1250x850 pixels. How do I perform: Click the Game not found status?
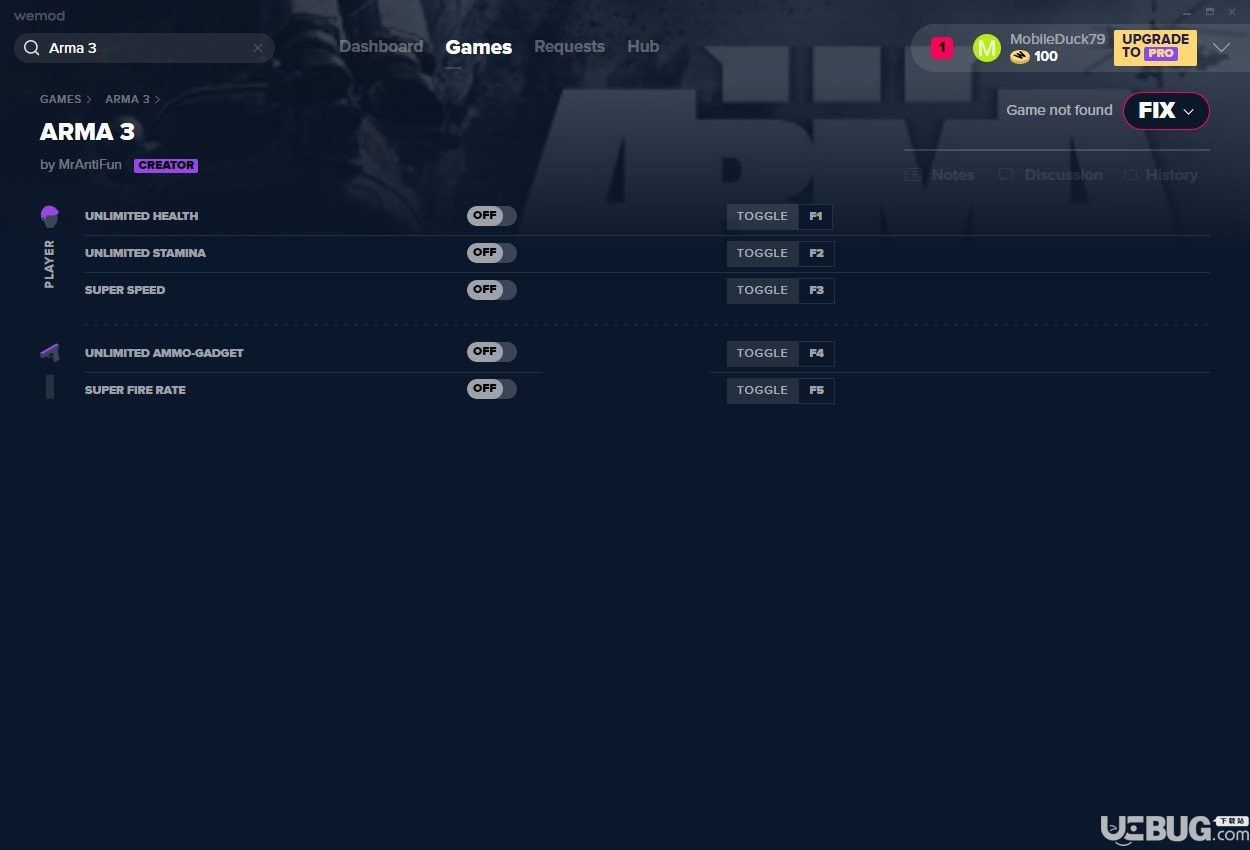pyautogui.click(x=1059, y=110)
